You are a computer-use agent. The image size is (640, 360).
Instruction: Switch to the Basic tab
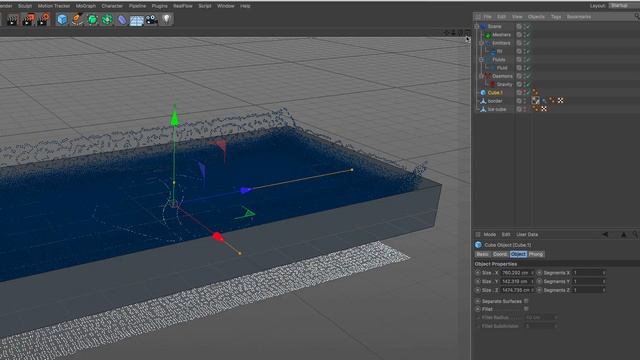pos(482,254)
